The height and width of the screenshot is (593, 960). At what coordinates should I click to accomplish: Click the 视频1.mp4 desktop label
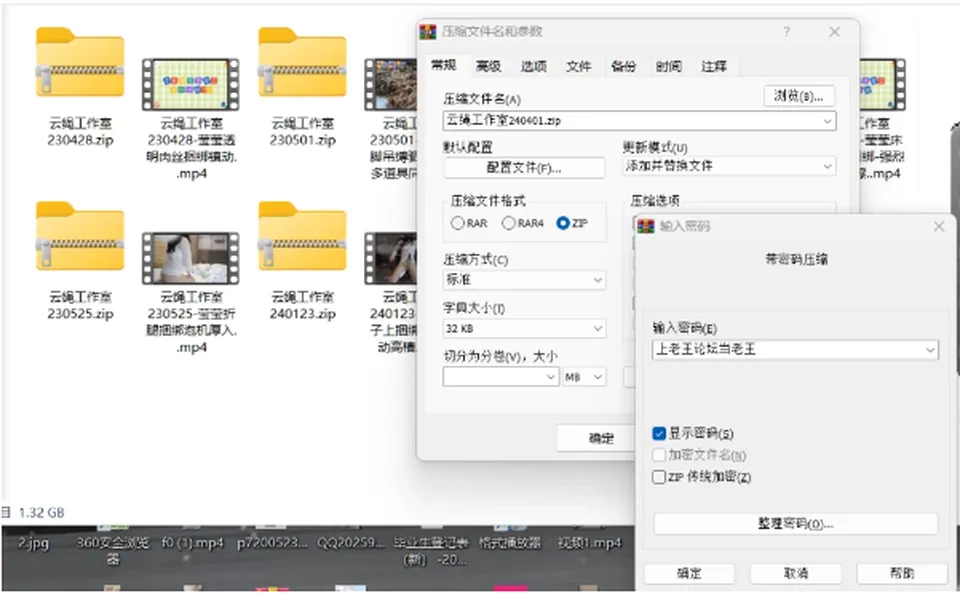point(590,543)
